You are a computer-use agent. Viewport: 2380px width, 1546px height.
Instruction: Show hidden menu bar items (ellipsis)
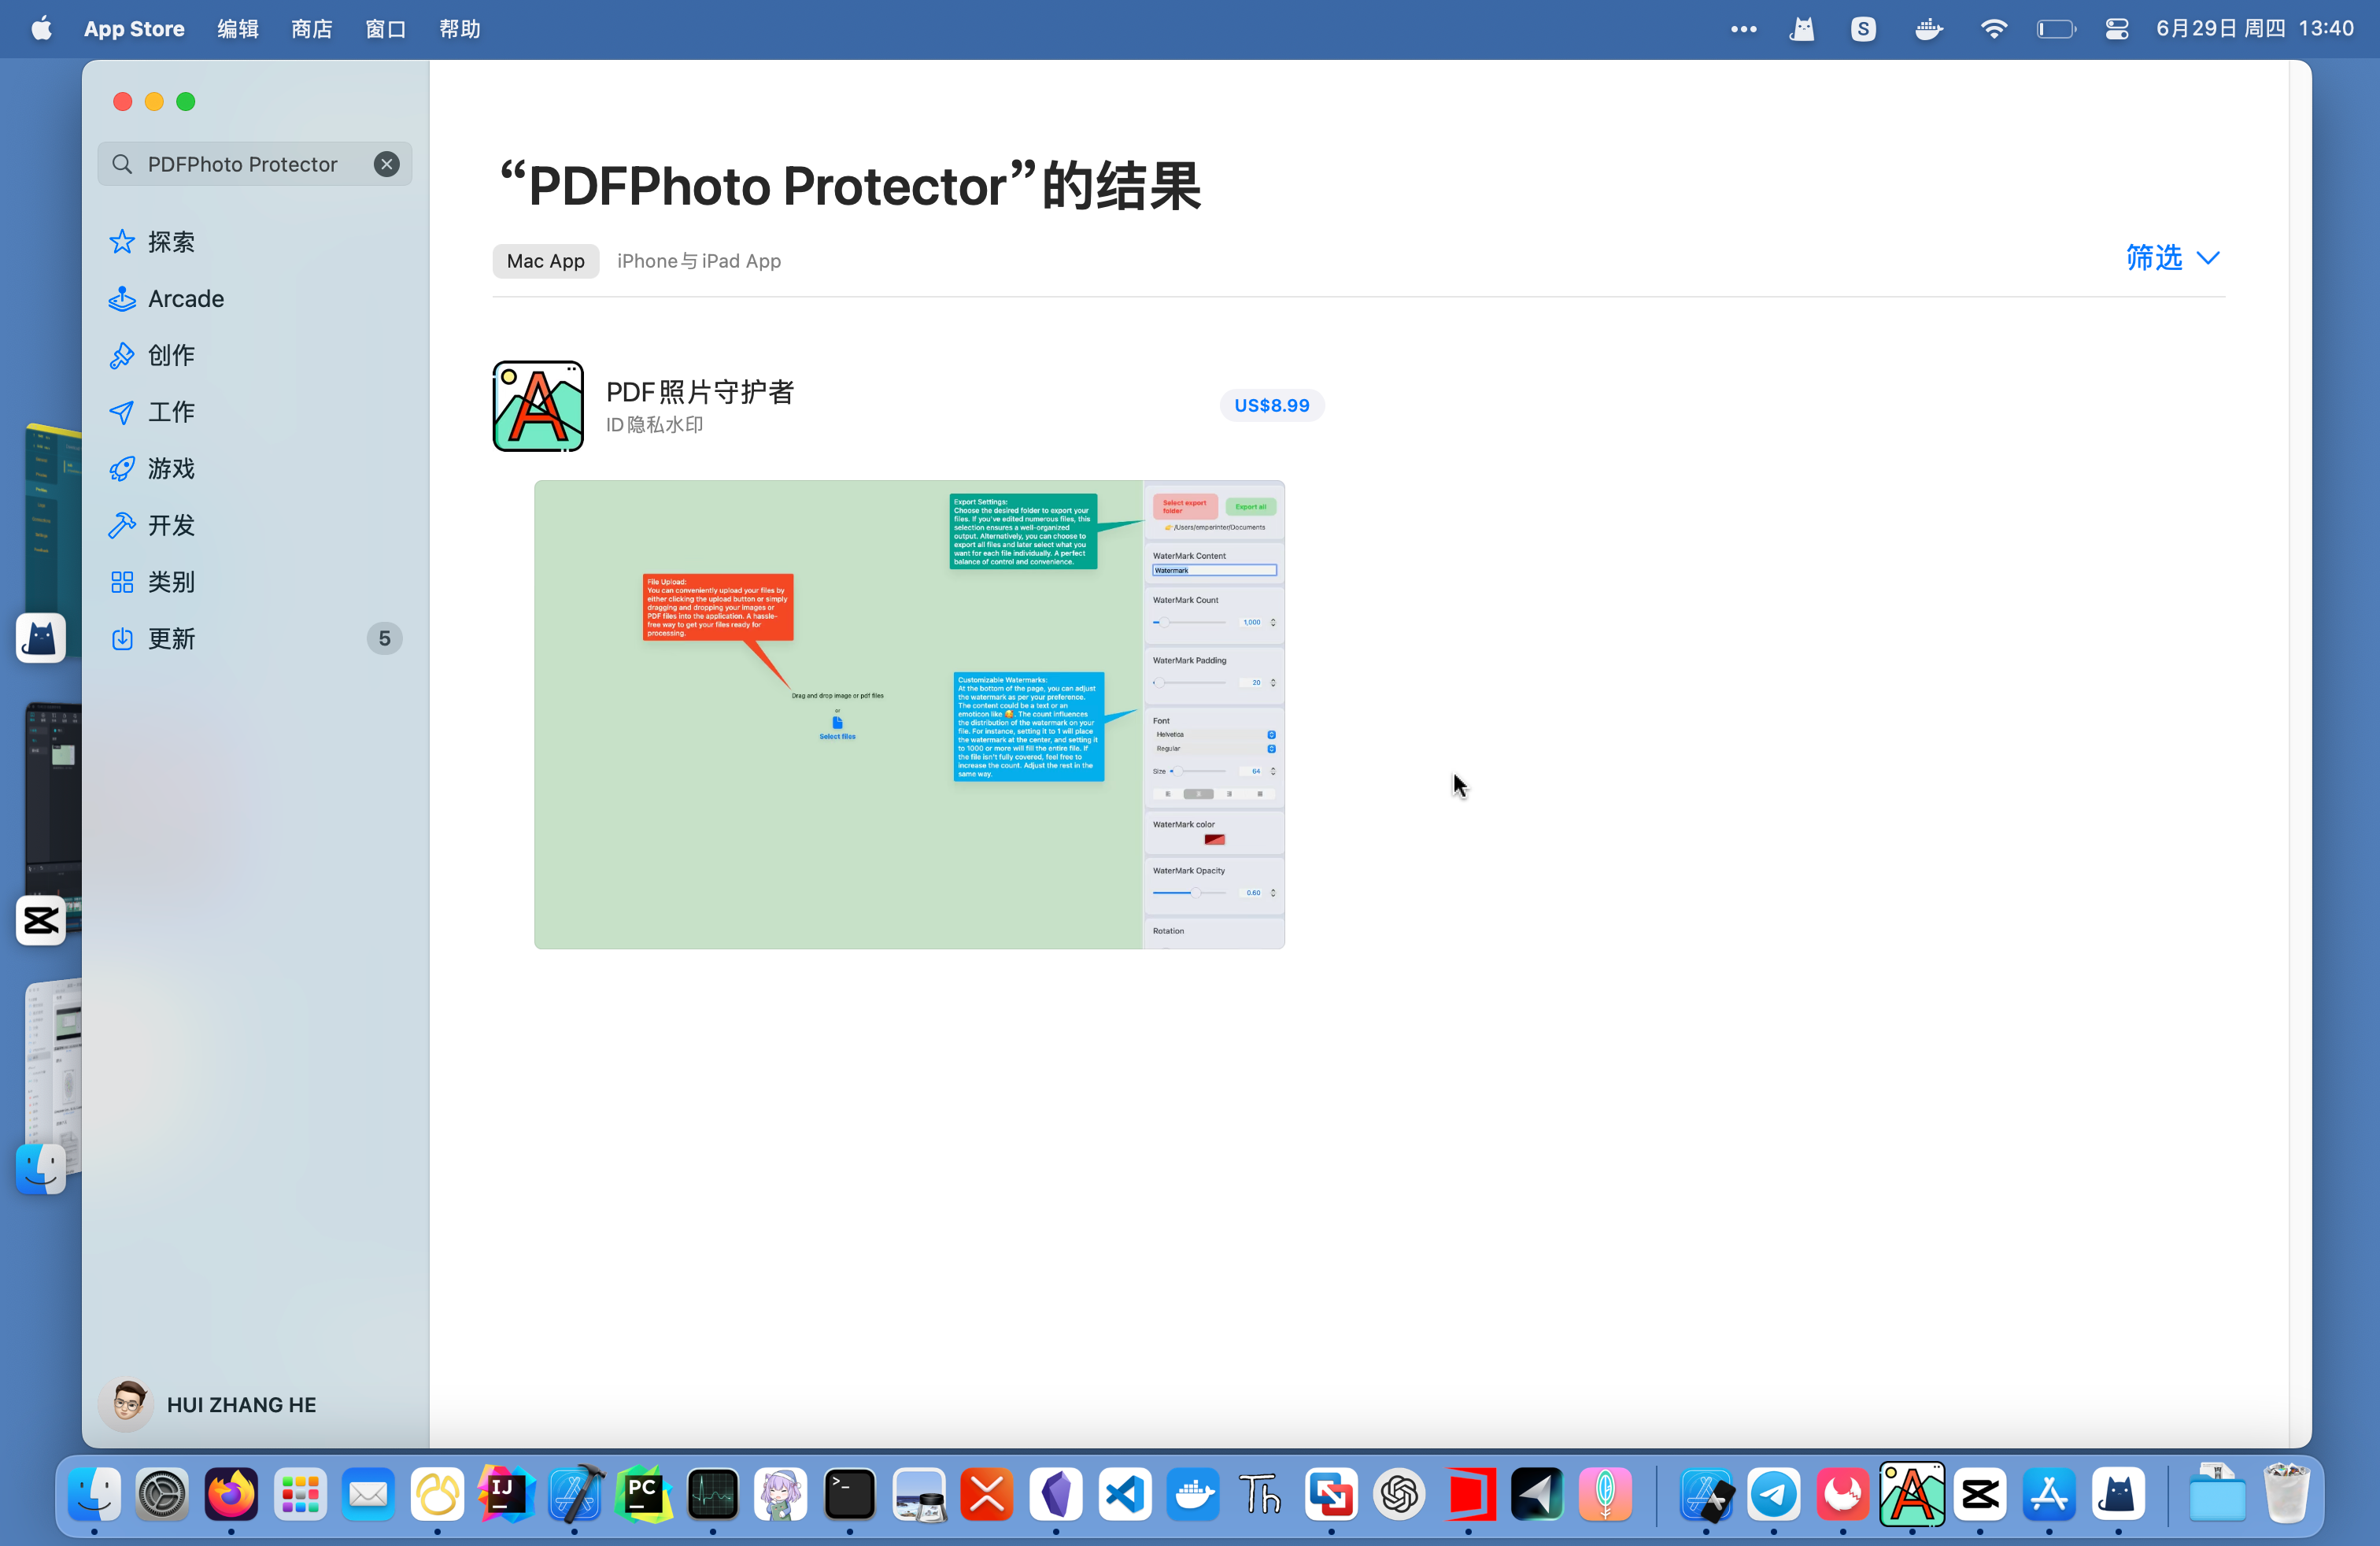(x=1744, y=29)
